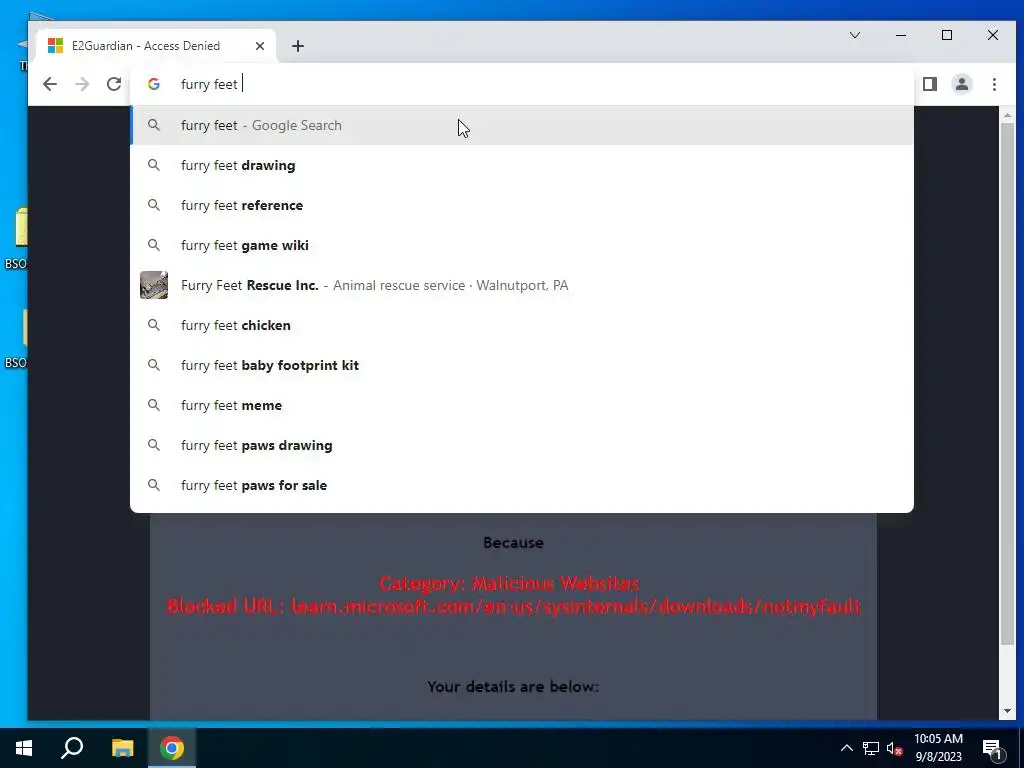Click the muted volume tray icon

pos(895,748)
